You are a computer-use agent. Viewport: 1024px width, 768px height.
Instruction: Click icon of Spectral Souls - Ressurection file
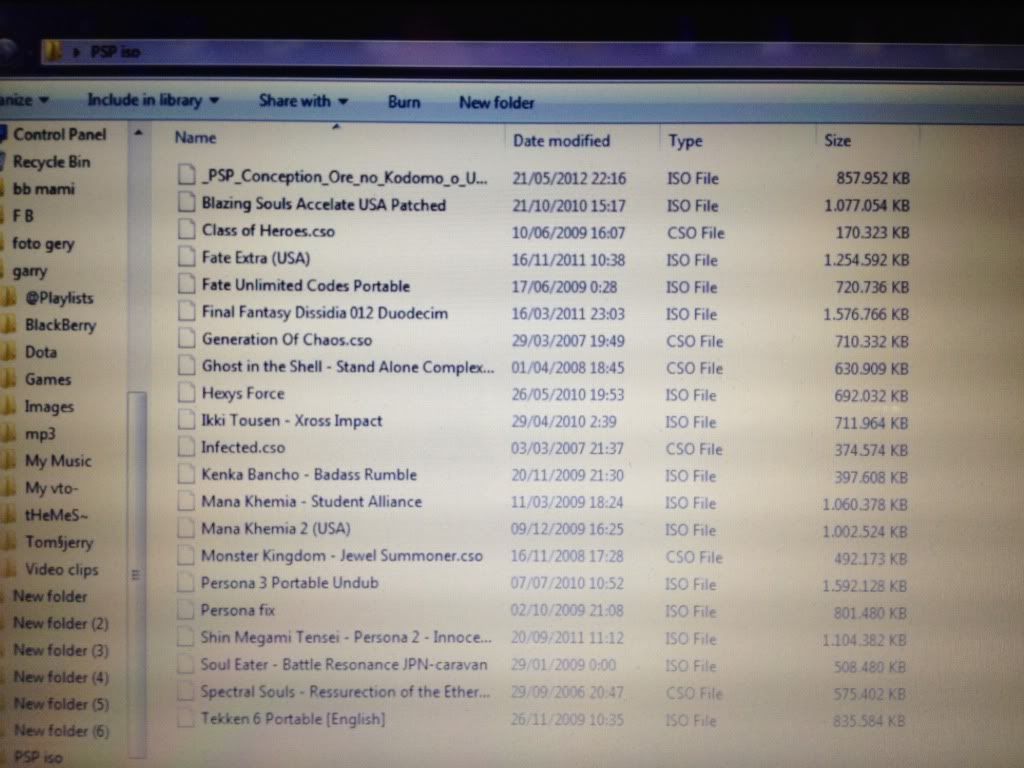pos(187,690)
